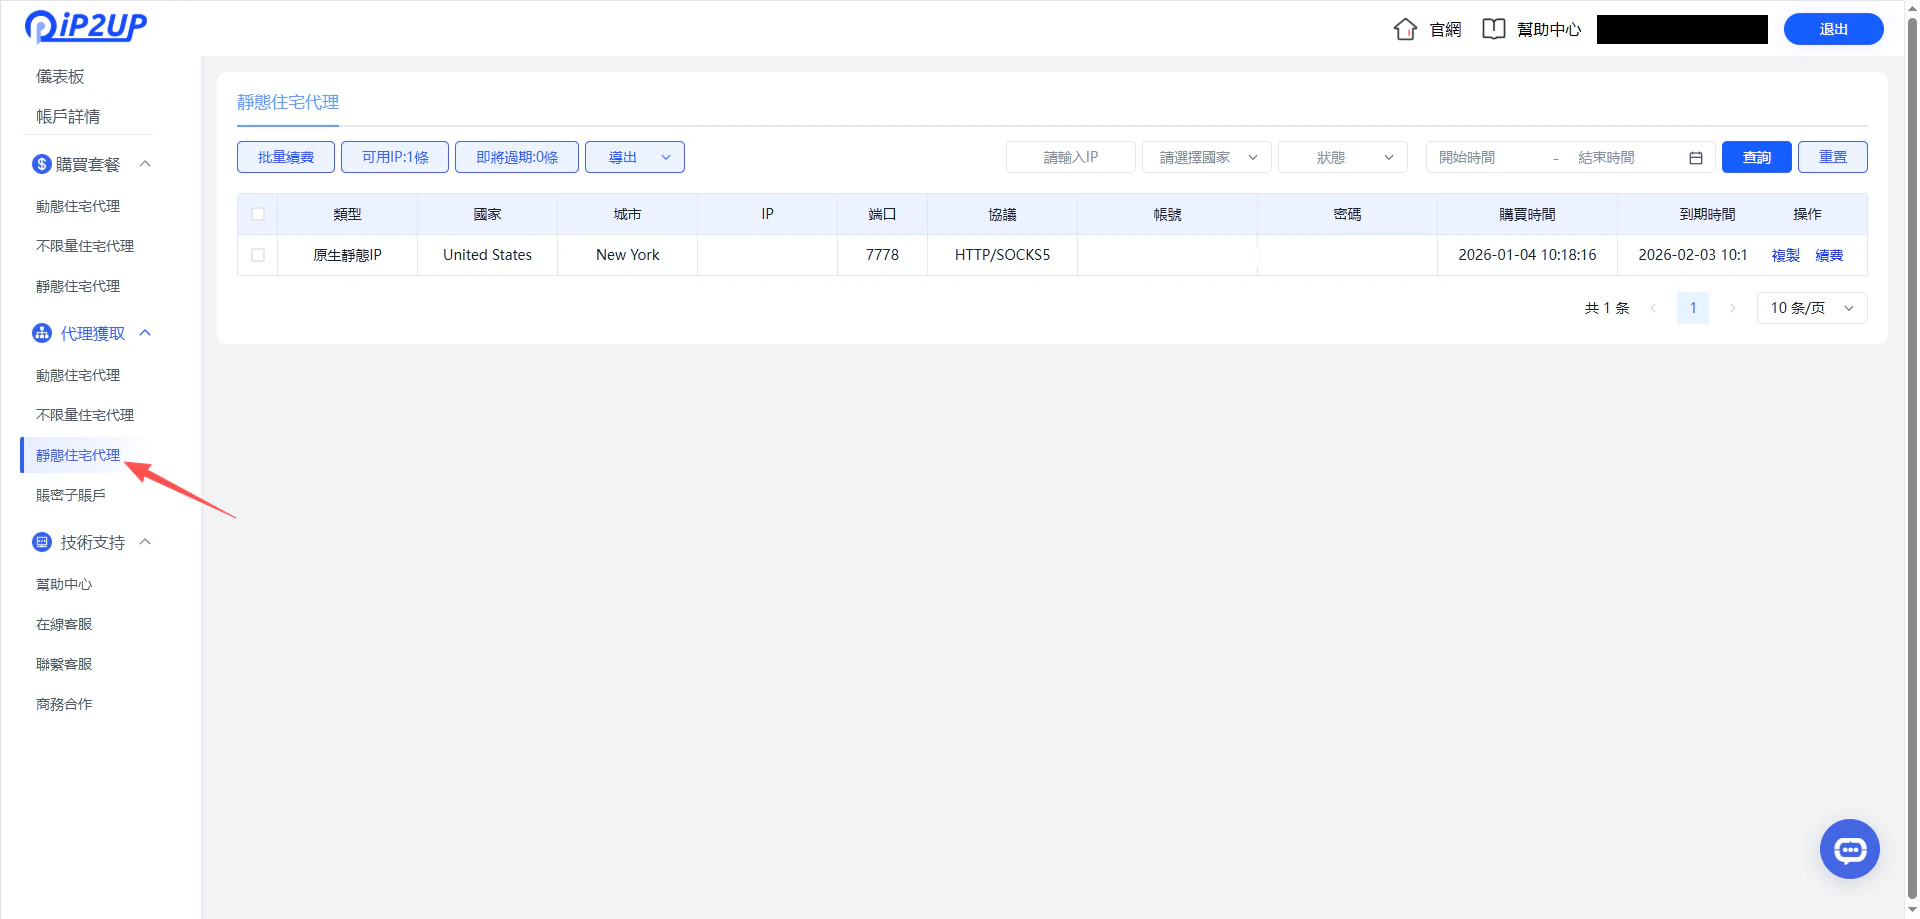Click the next page arrow
Viewport: 1920px width, 919px height.
[x=1732, y=308]
